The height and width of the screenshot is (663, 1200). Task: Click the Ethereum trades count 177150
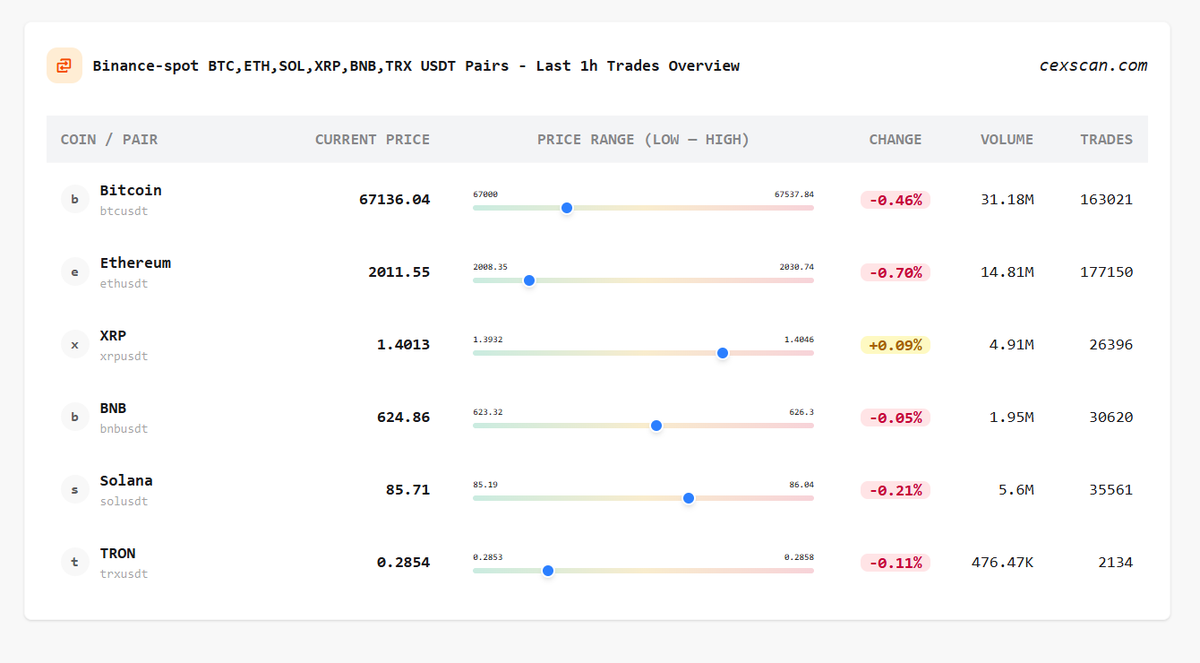pos(1107,272)
